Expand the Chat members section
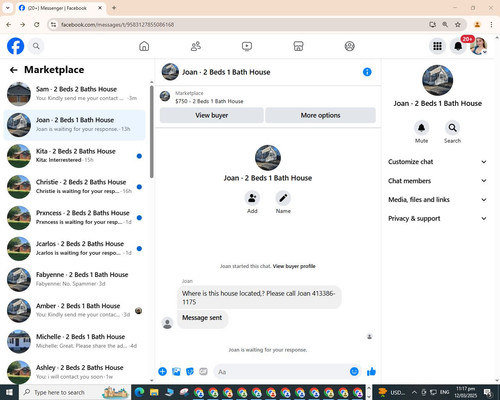 point(437,181)
